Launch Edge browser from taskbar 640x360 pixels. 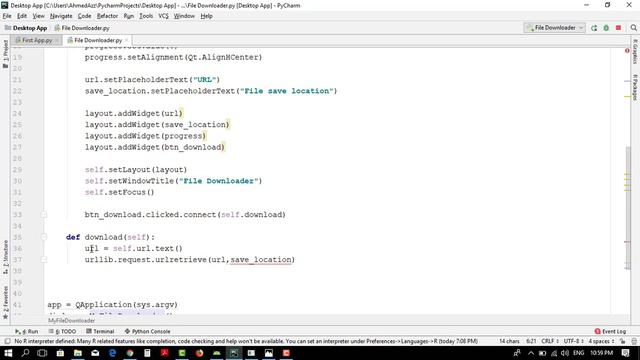[113, 353]
